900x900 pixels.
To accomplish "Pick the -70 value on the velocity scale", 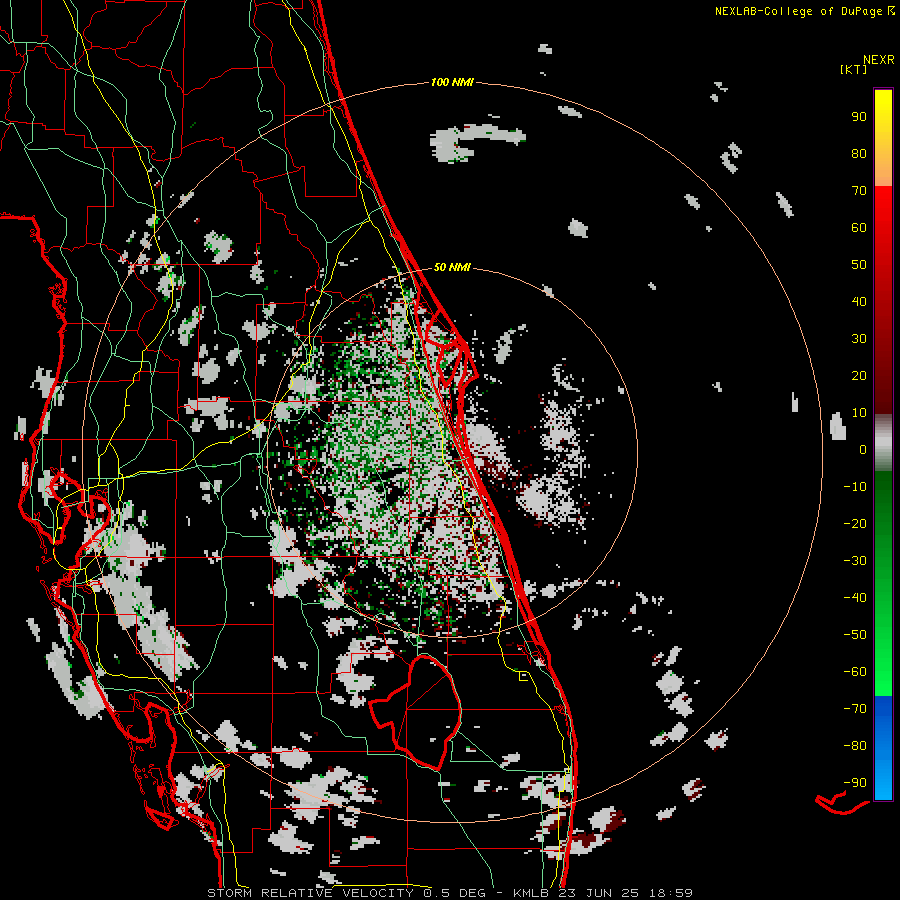I will [855, 709].
